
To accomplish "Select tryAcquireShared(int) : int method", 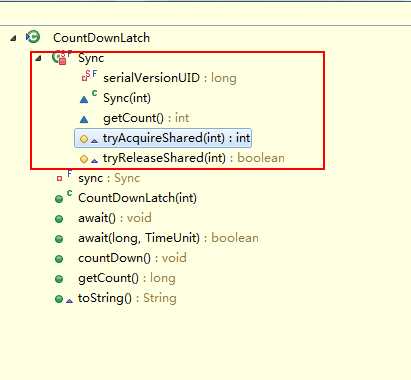I will pos(176,138).
